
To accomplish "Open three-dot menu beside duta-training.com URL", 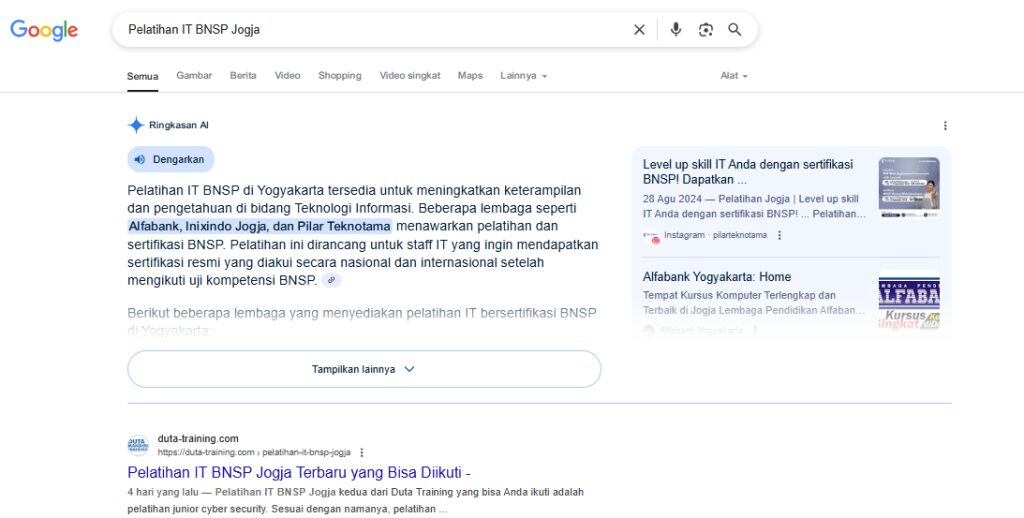I will [x=362, y=452].
